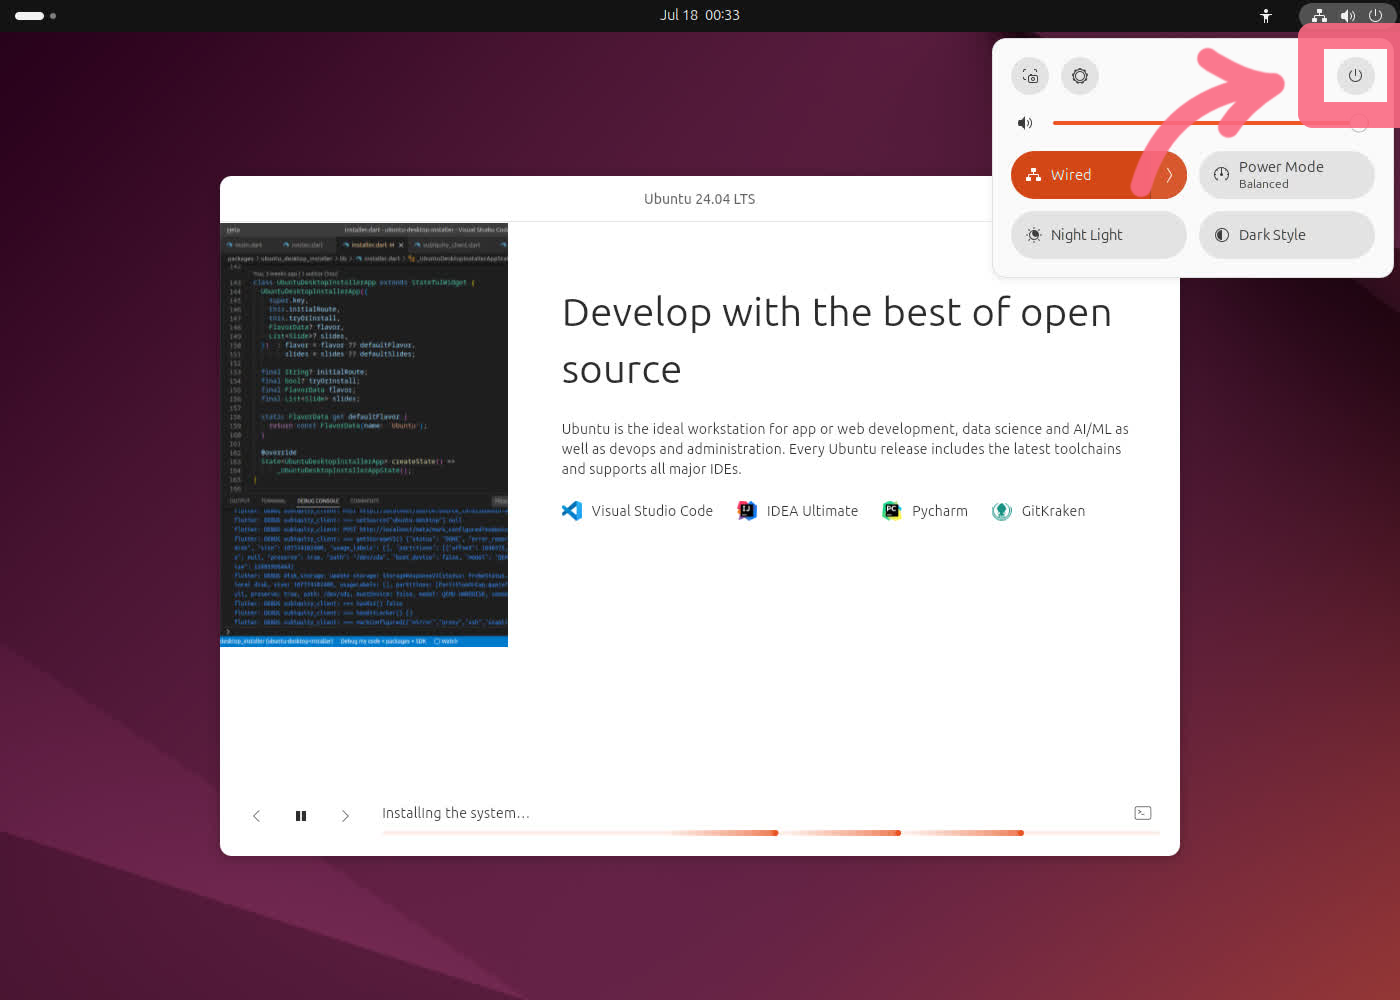
Task: Turn on Dark Style
Action: (x=1286, y=235)
